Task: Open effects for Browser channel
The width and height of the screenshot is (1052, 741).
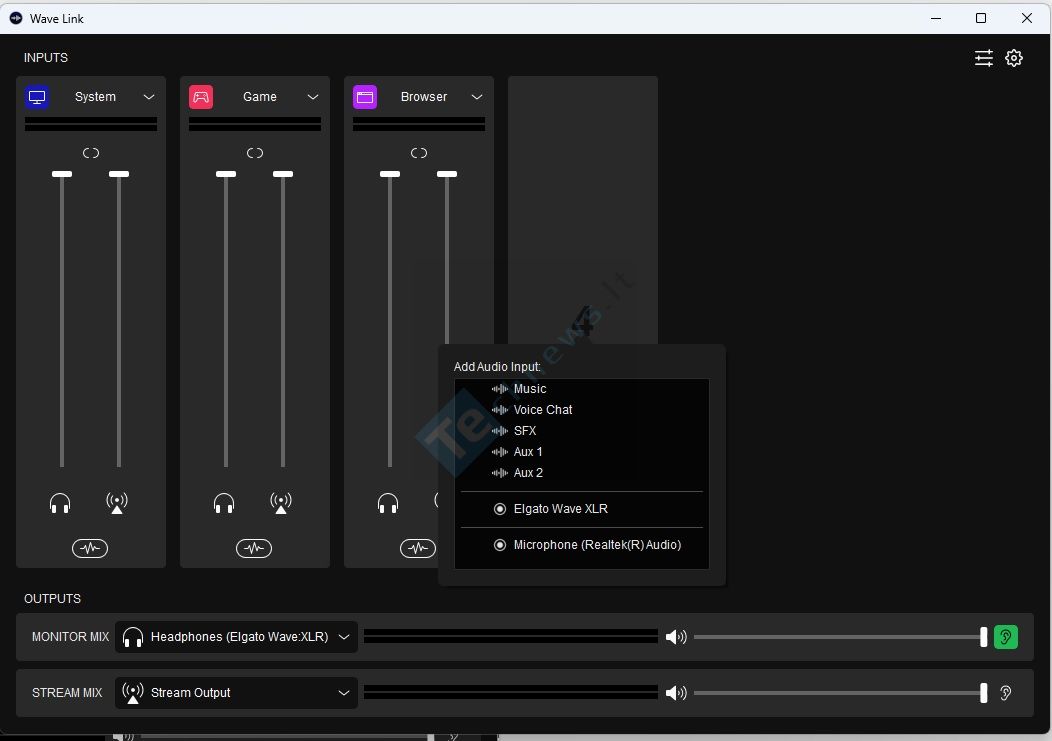Action: 417,548
